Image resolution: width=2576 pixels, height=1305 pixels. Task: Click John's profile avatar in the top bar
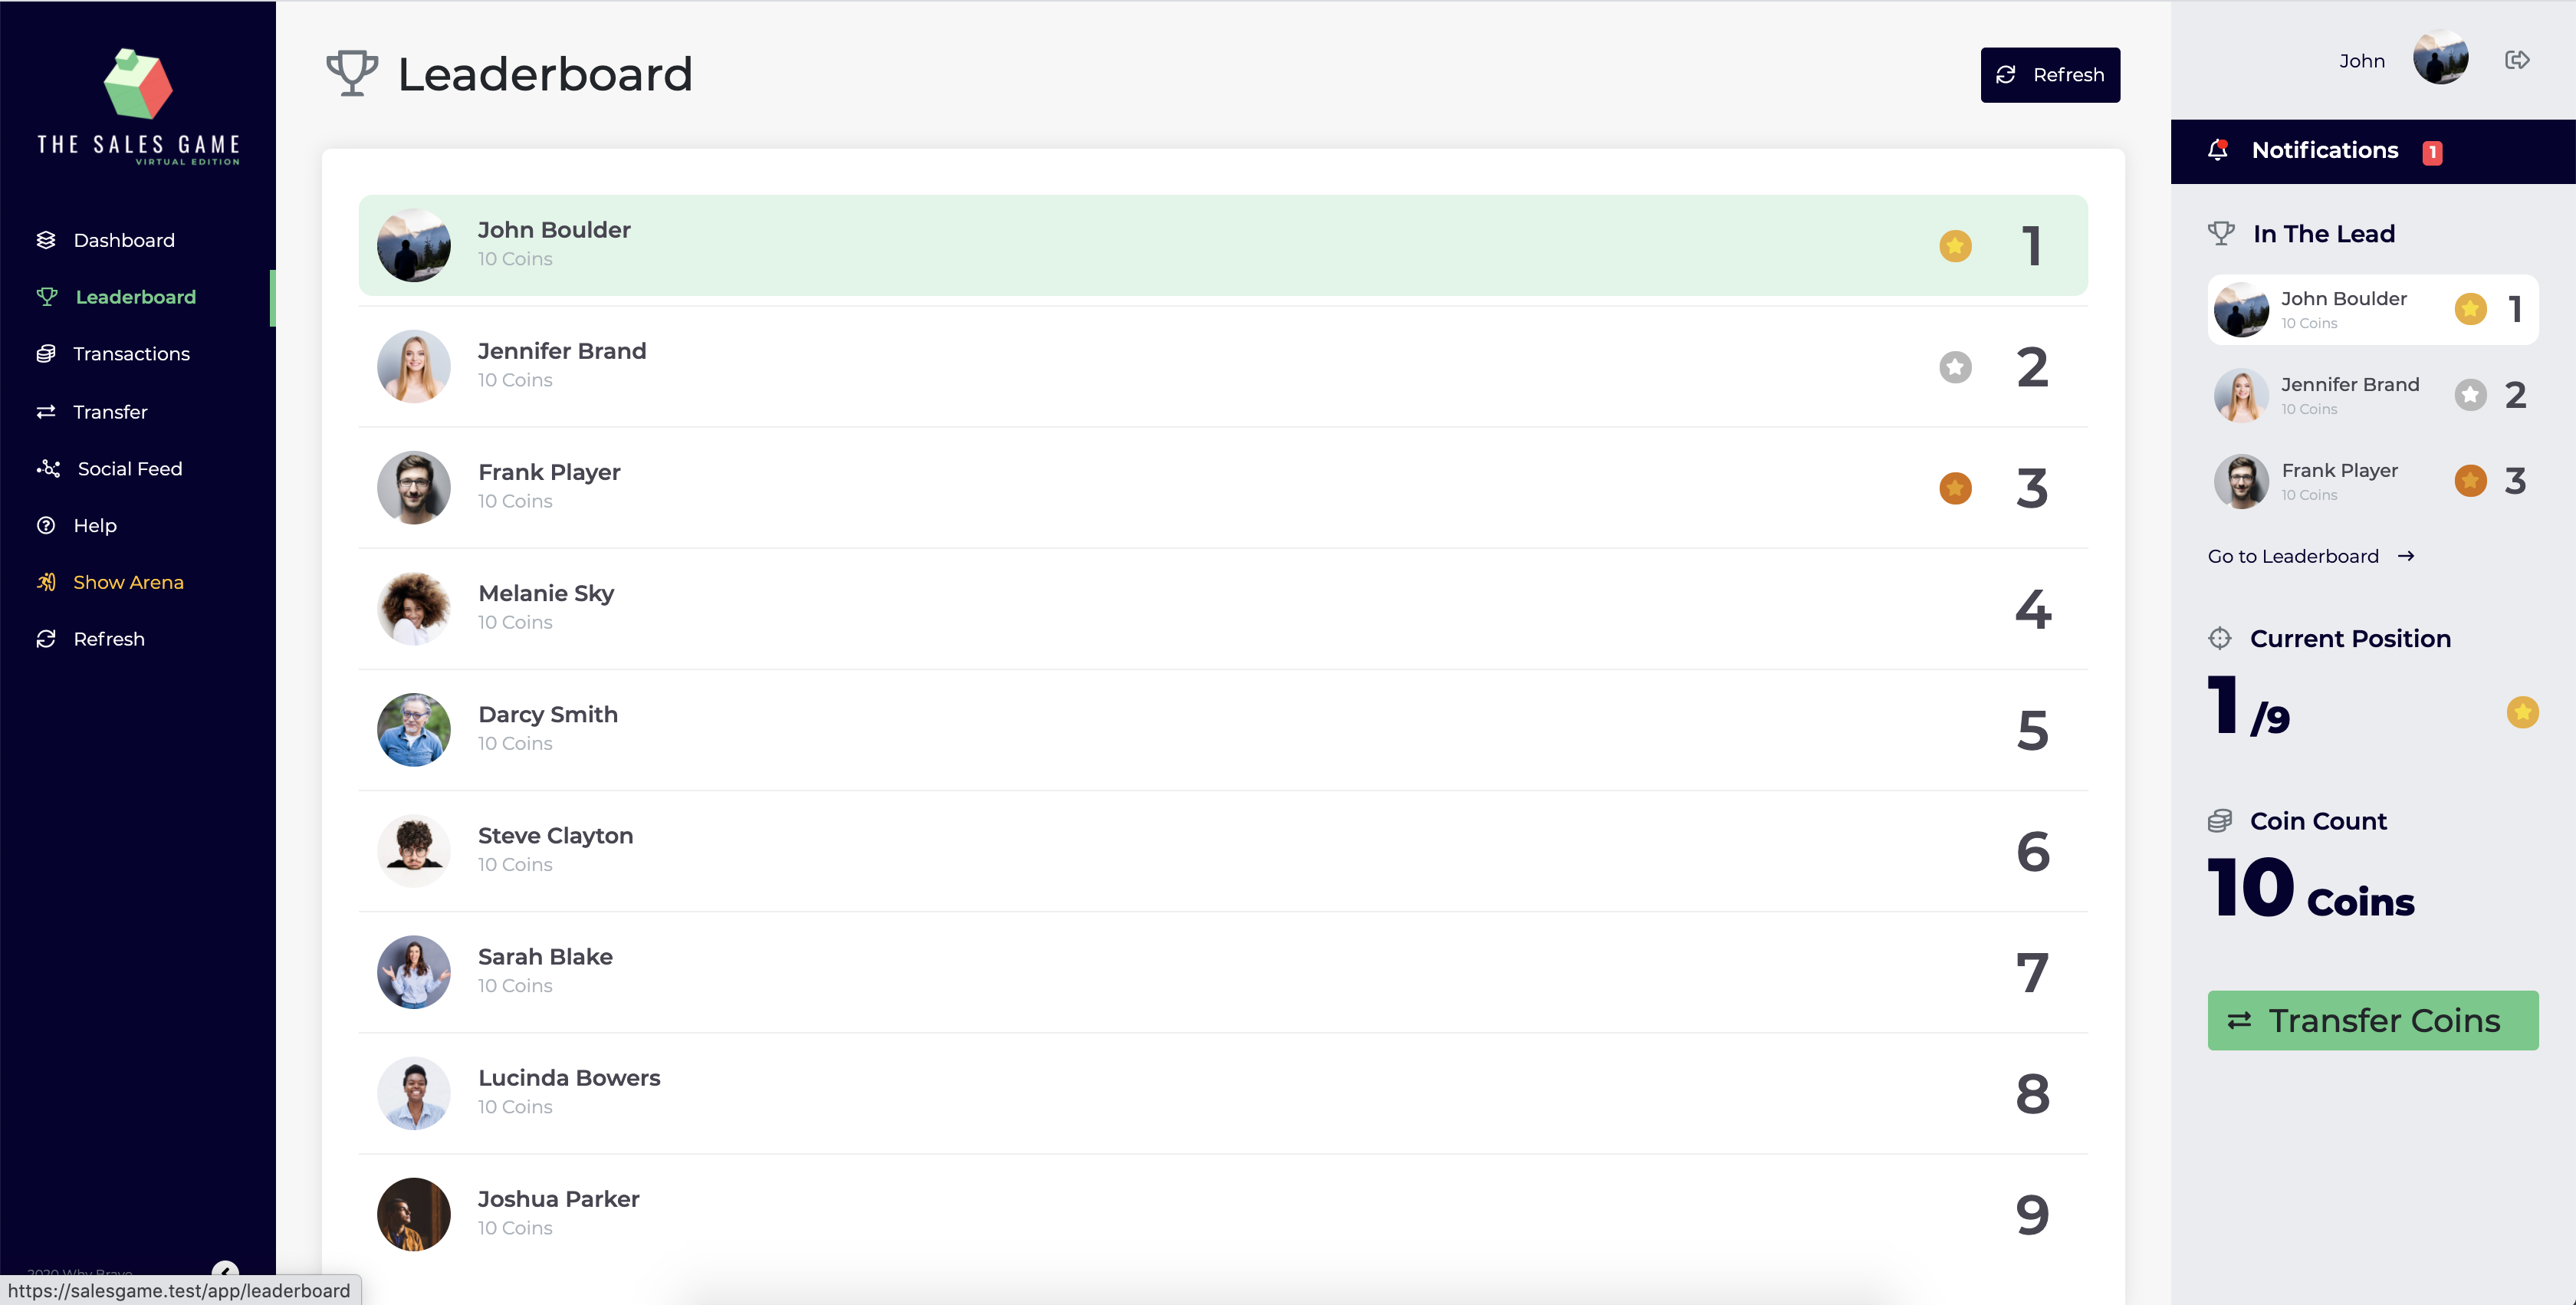pos(2440,58)
